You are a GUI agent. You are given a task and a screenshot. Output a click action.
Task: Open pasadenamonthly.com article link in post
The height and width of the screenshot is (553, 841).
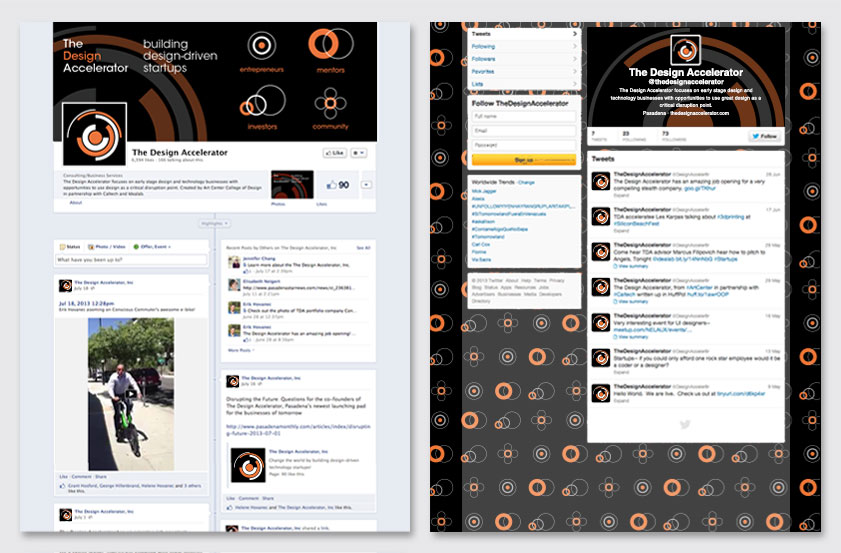[298, 430]
